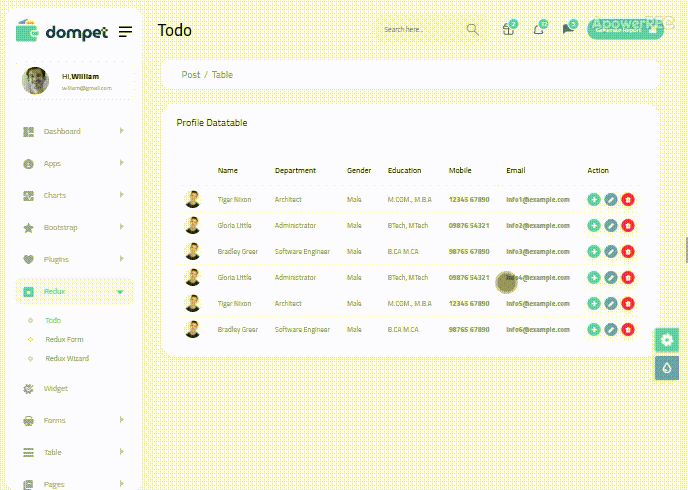Click the edit pencil for info2@example.com row
Screen dimensions: 688x490
tap(611, 225)
